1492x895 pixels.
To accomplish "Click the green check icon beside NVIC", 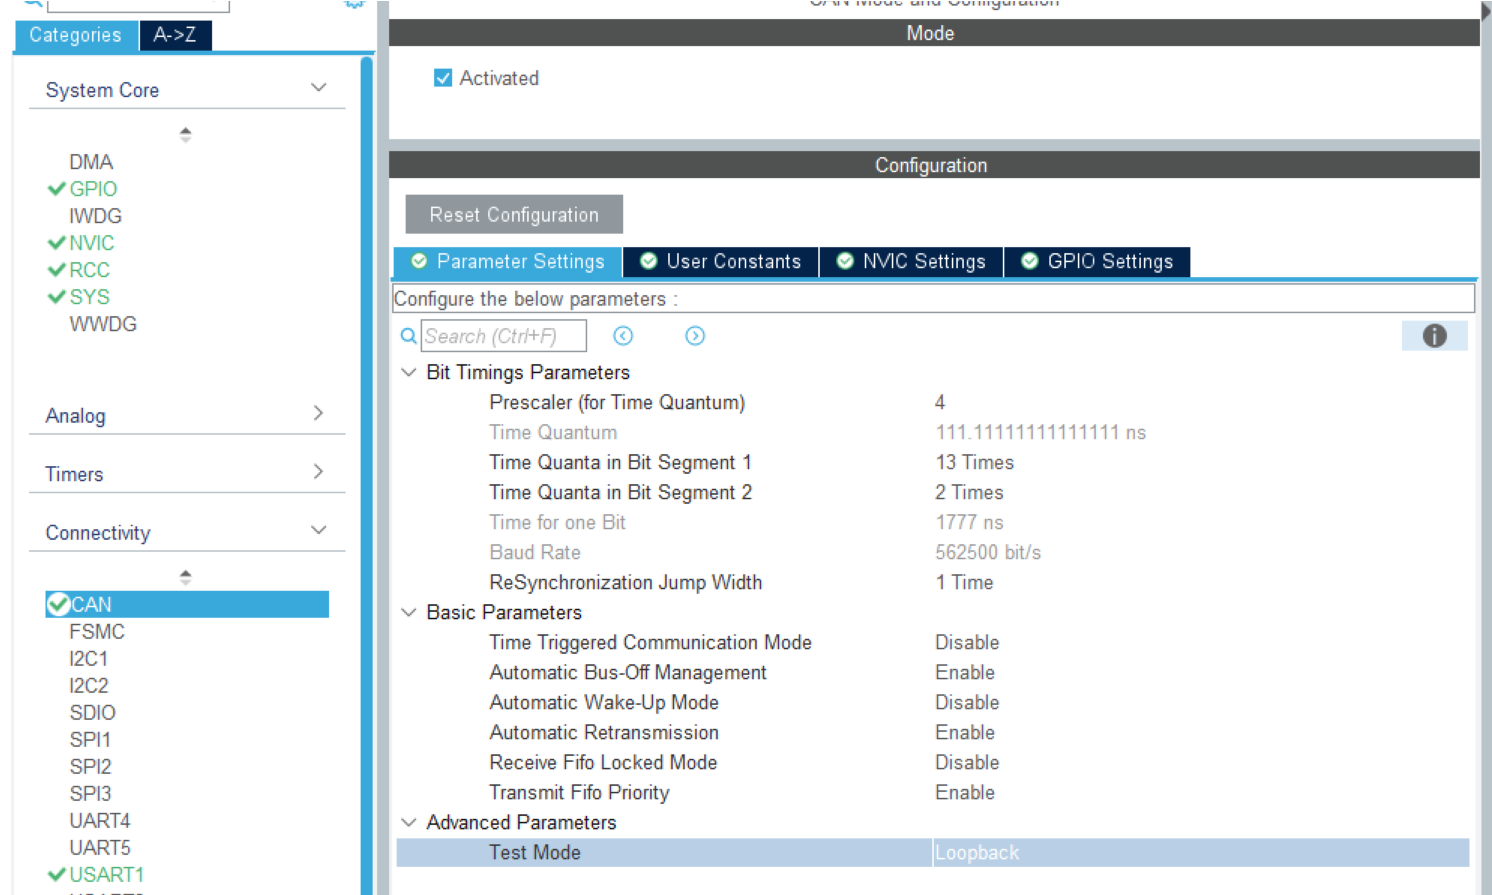I will 57,243.
